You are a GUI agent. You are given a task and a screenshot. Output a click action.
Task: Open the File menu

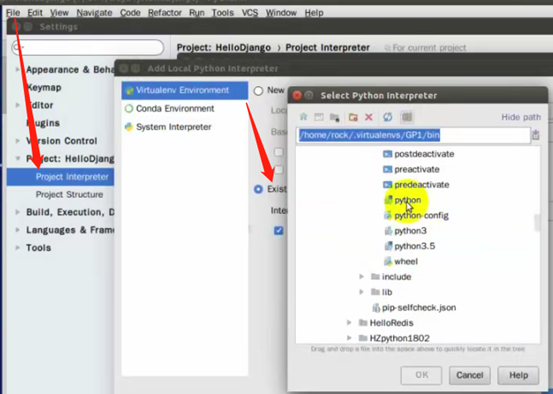[x=13, y=13]
